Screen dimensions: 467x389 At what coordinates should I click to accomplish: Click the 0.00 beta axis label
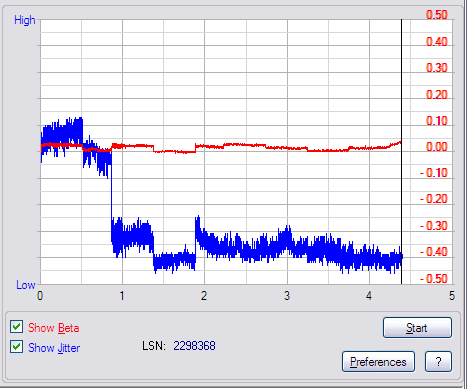point(436,147)
